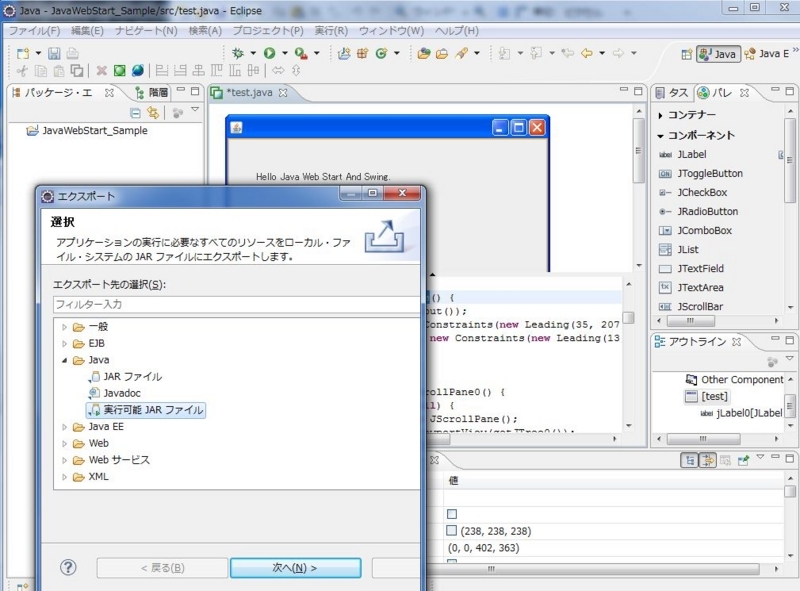Click the Print toolbar icon
The width and height of the screenshot is (800, 591).
(72, 53)
